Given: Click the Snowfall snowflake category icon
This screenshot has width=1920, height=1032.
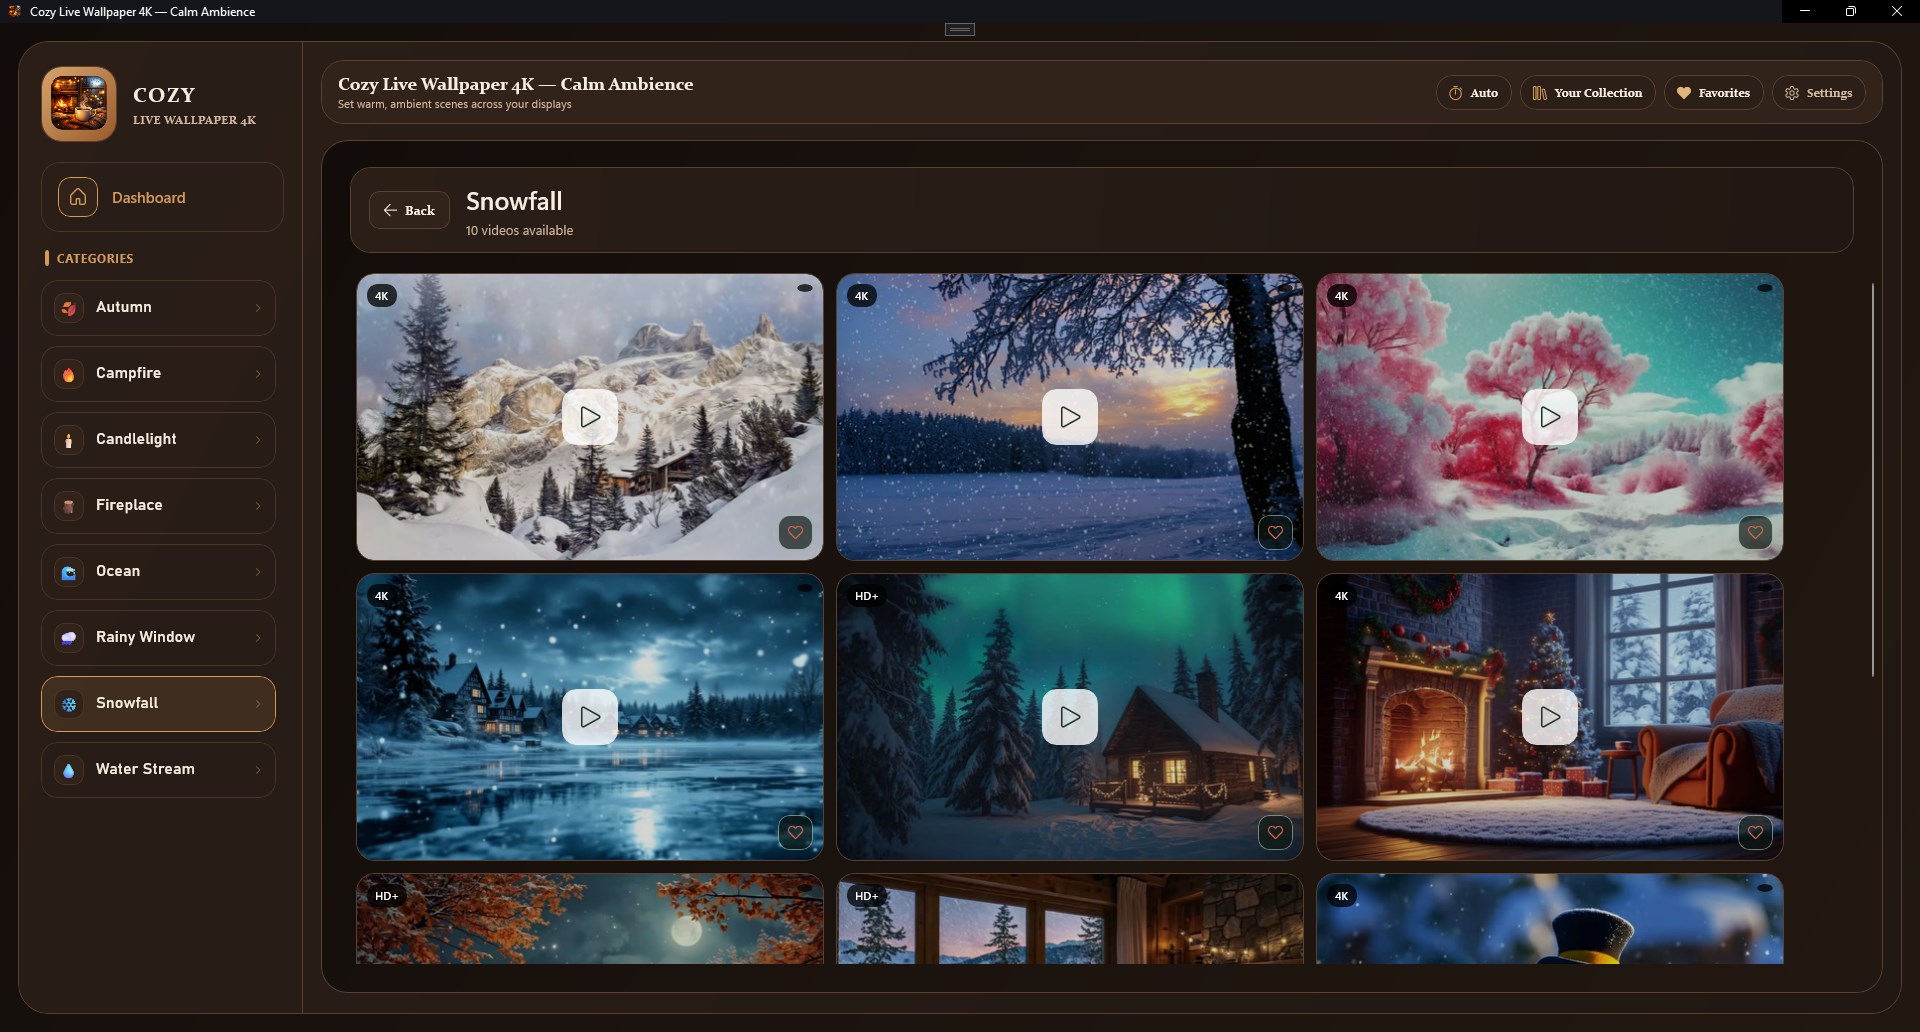Looking at the screenshot, I should (69, 704).
